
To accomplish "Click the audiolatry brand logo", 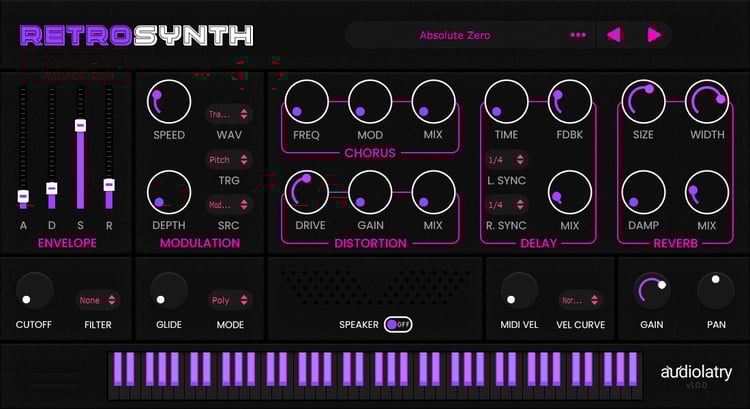I will click(x=696, y=372).
